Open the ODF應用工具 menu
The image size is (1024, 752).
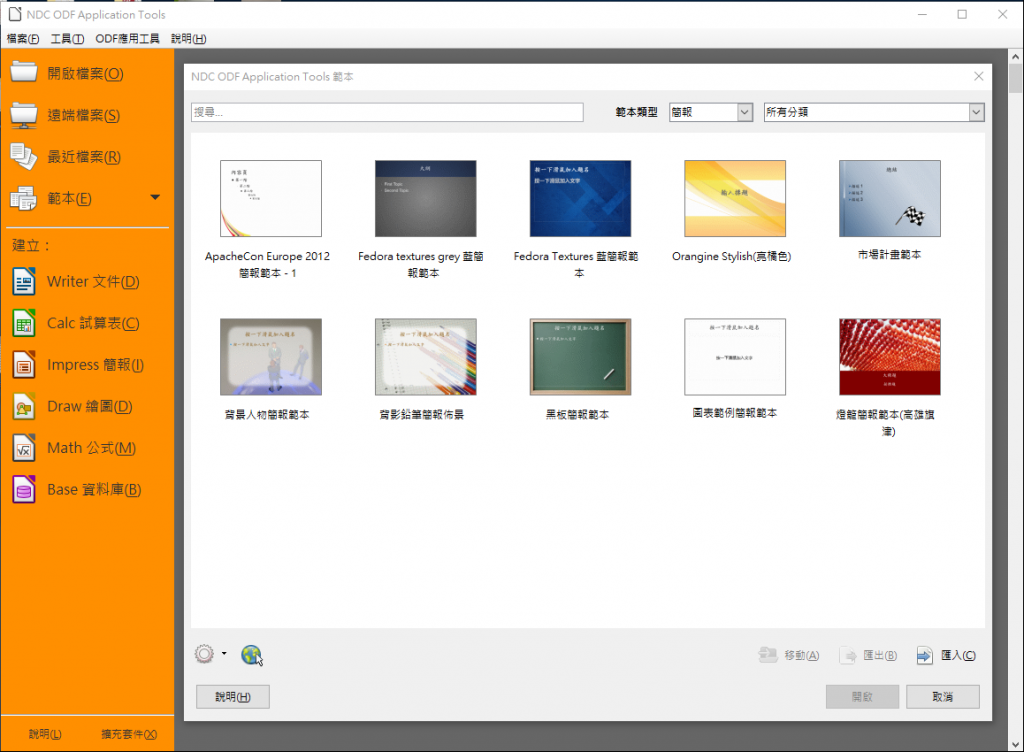click(x=127, y=39)
